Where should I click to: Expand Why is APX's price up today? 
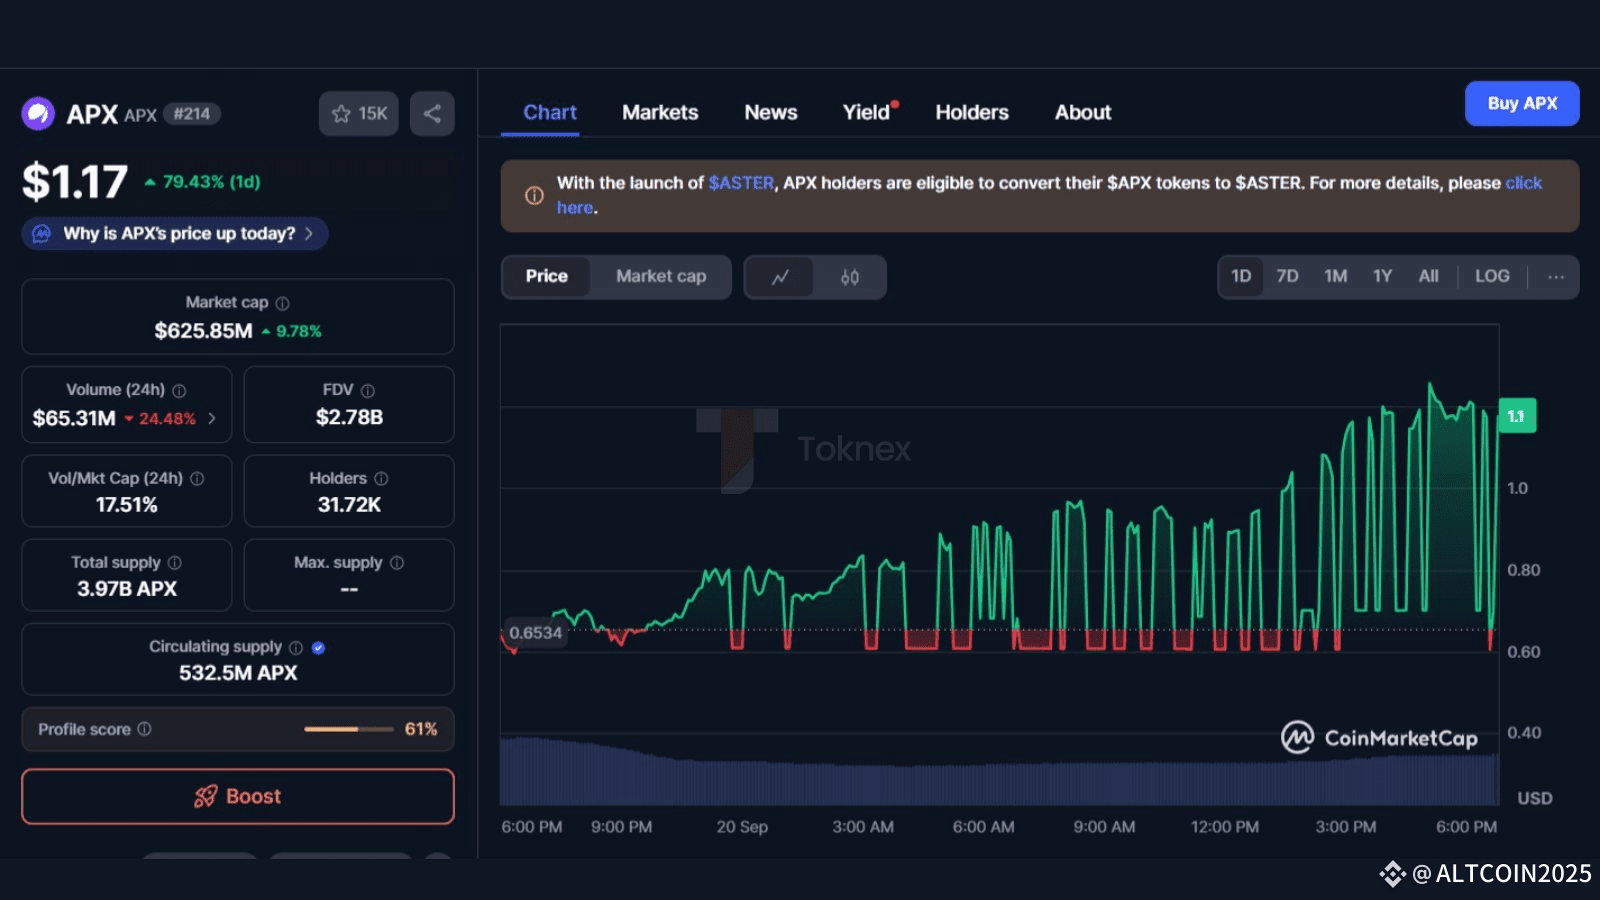pos(175,233)
